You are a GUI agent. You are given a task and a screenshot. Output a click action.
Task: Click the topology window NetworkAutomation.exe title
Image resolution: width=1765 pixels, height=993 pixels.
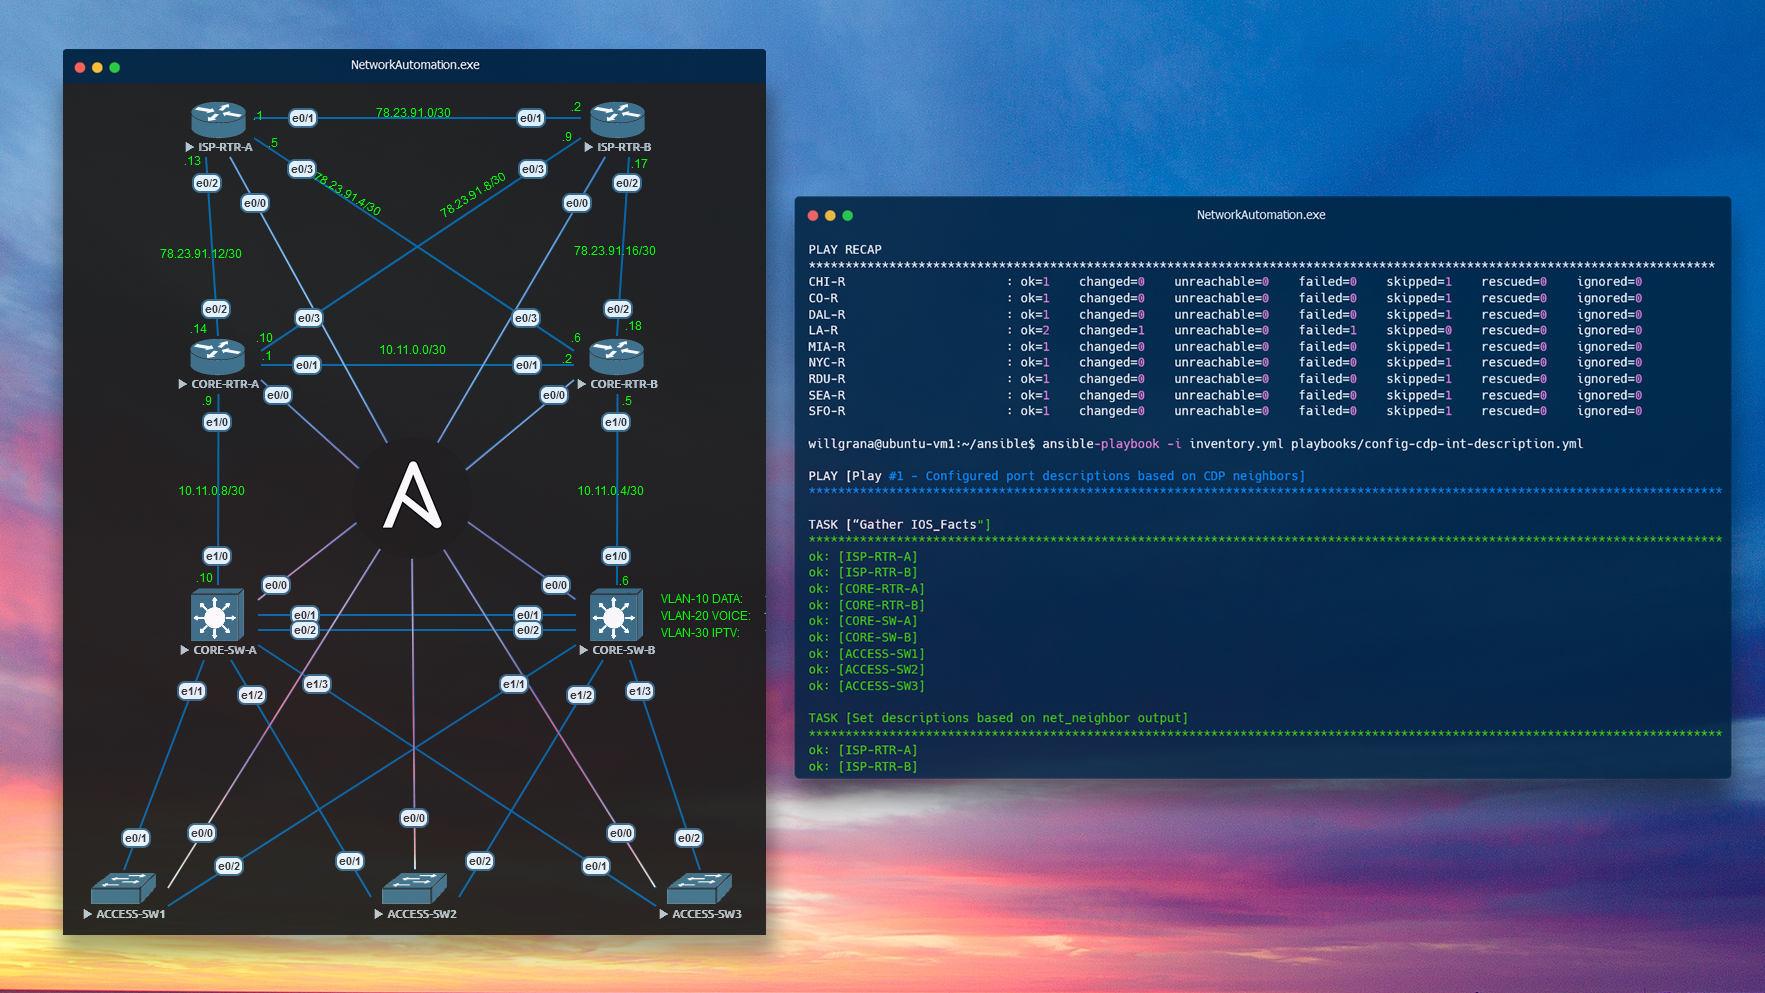414,64
